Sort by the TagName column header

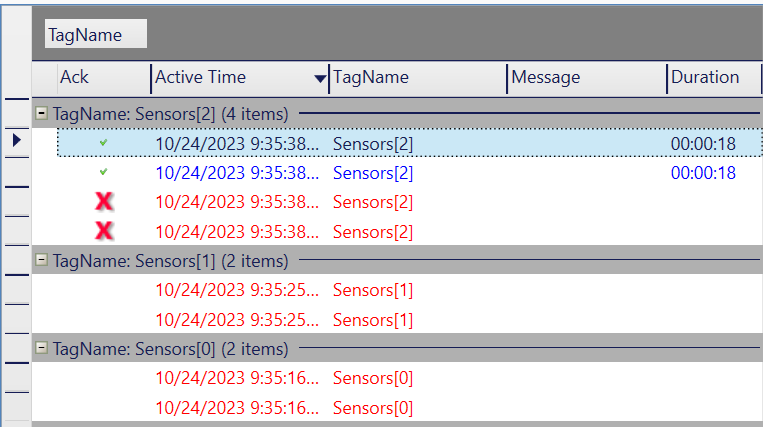coord(418,78)
